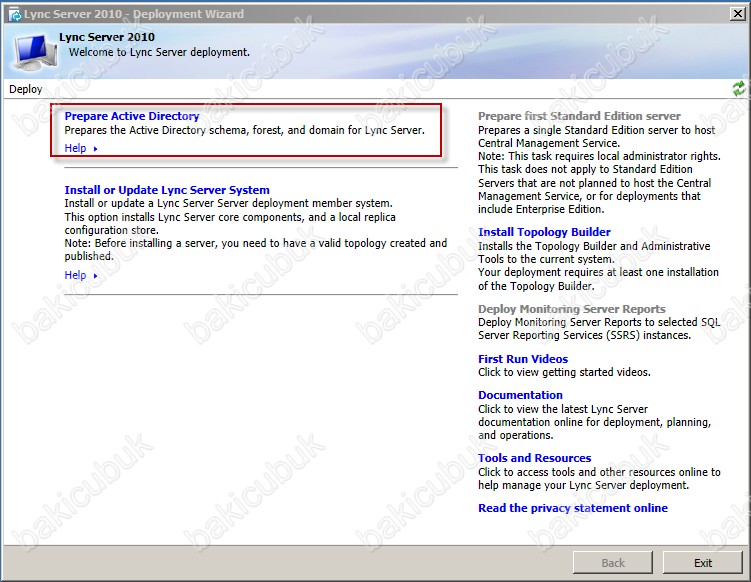The image size is (751, 582).
Task: Click 'Welcome to Lync Server deployment.' text
Action: [159, 52]
